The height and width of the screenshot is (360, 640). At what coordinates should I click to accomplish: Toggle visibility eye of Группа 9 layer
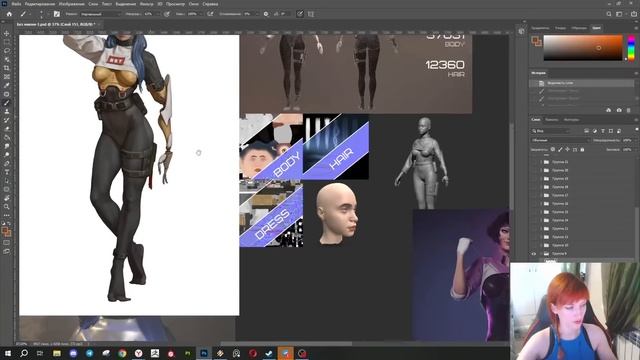click(x=533, y=254)
